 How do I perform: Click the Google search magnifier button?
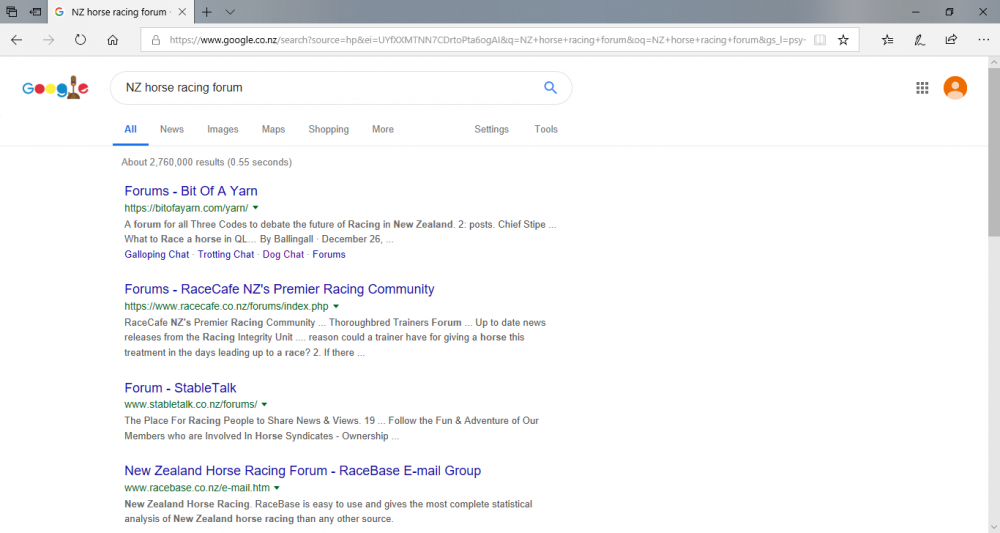pyautogui.click(x=550, y=87)
